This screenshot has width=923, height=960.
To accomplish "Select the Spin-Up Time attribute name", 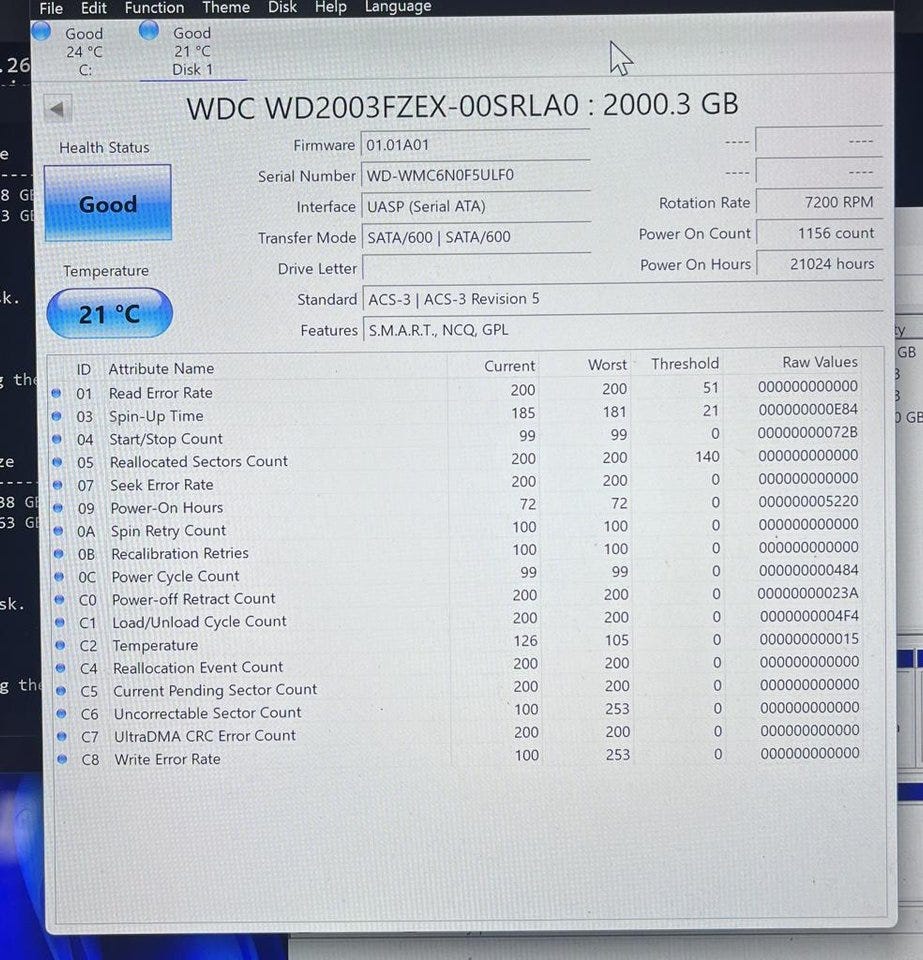I will (x=156, y=416).
